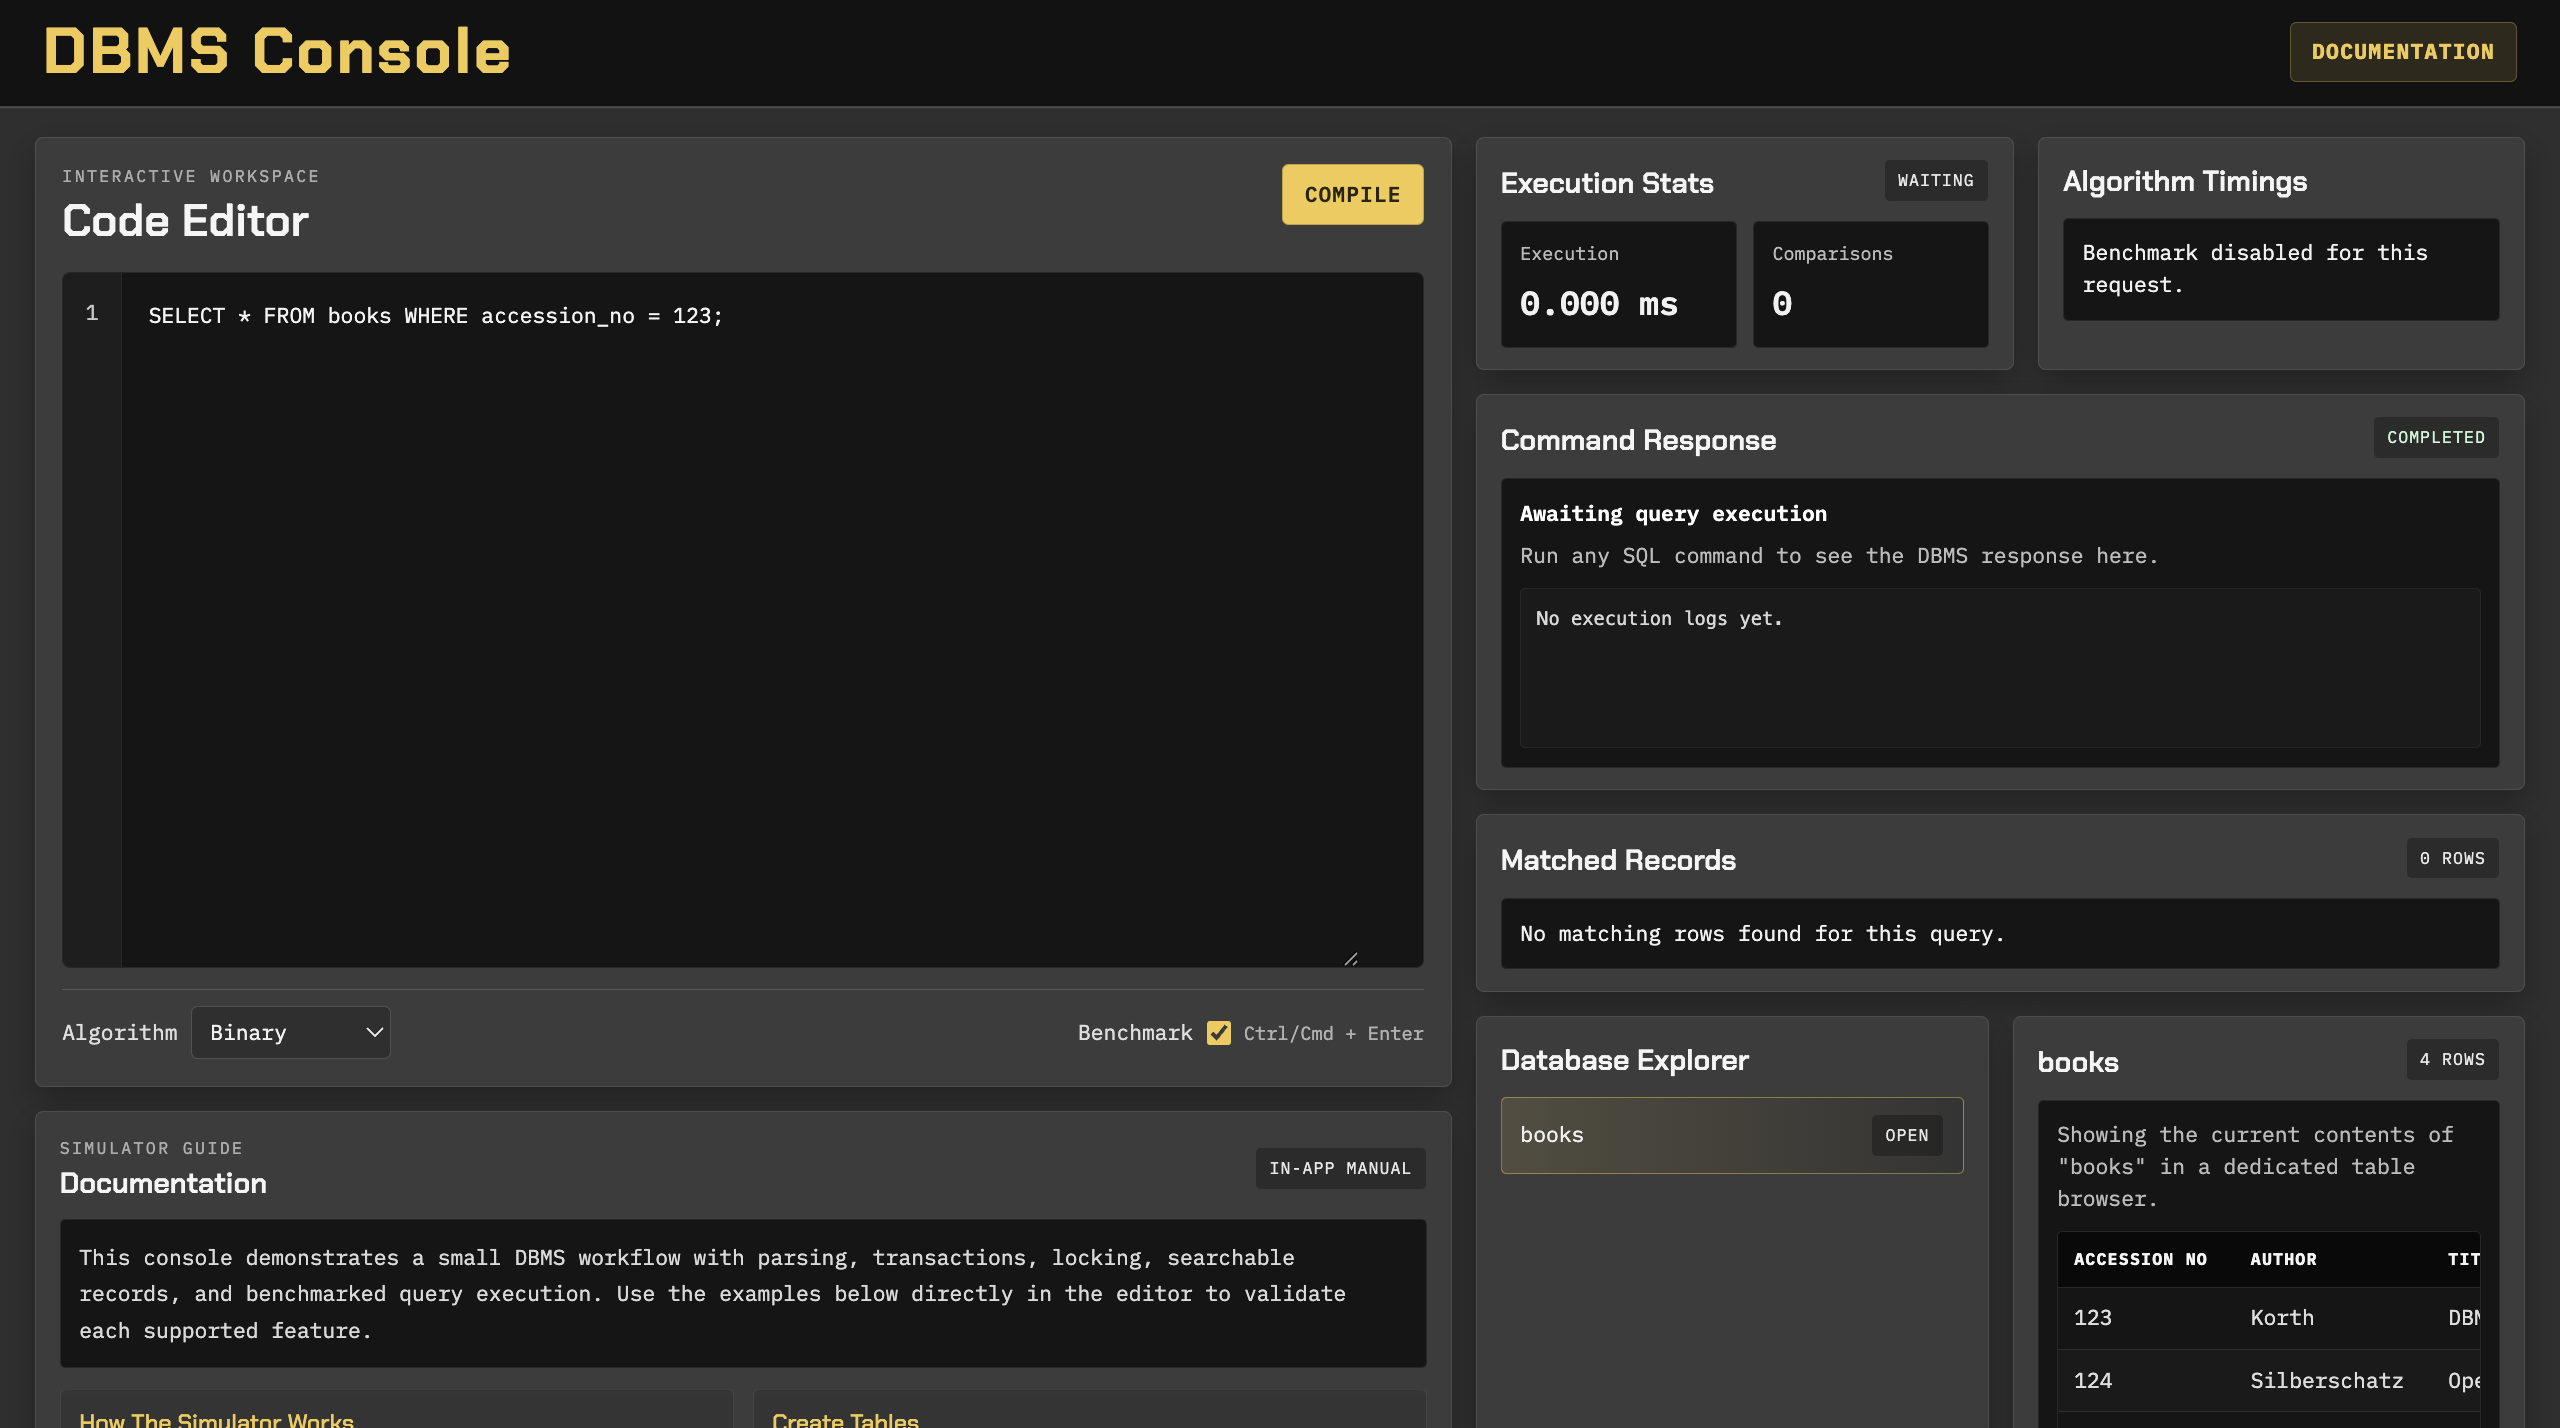Click the DBMS Console title
This screenshot has height=1428, width=2560.
click(277, 51)
